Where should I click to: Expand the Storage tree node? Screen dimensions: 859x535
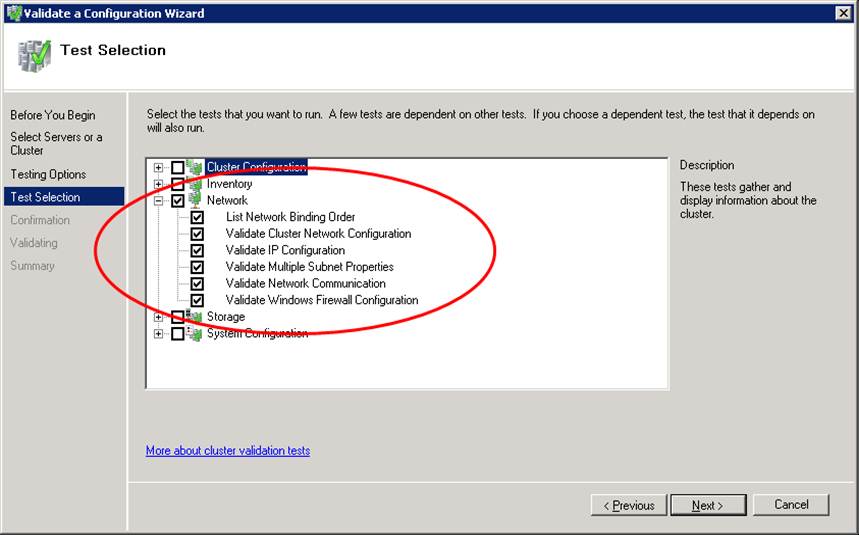(x=158, y=317)
